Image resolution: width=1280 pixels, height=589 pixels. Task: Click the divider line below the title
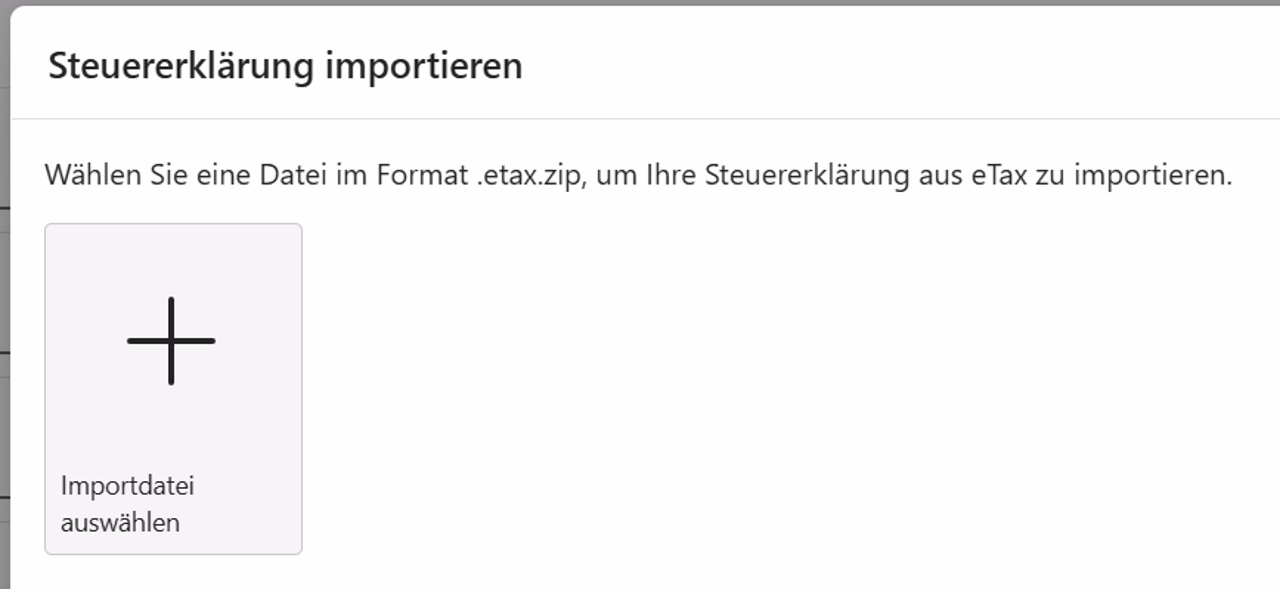640,119
